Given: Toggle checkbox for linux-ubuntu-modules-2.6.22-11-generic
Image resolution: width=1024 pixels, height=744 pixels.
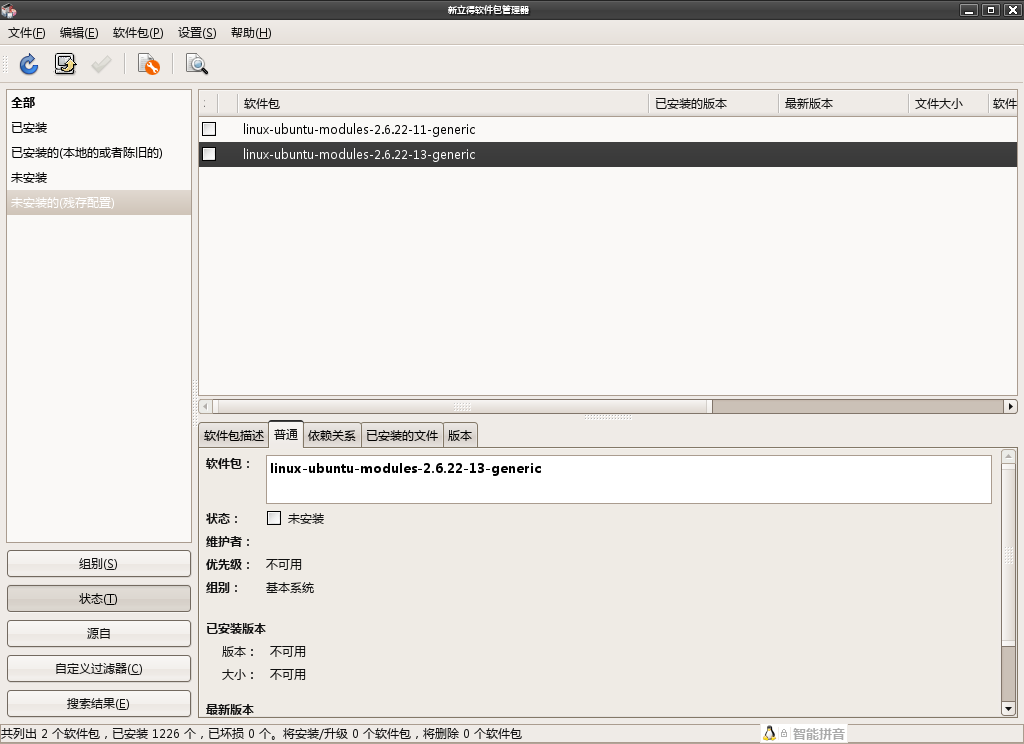Looking at the screenshot, I should (x=209, y=129).
